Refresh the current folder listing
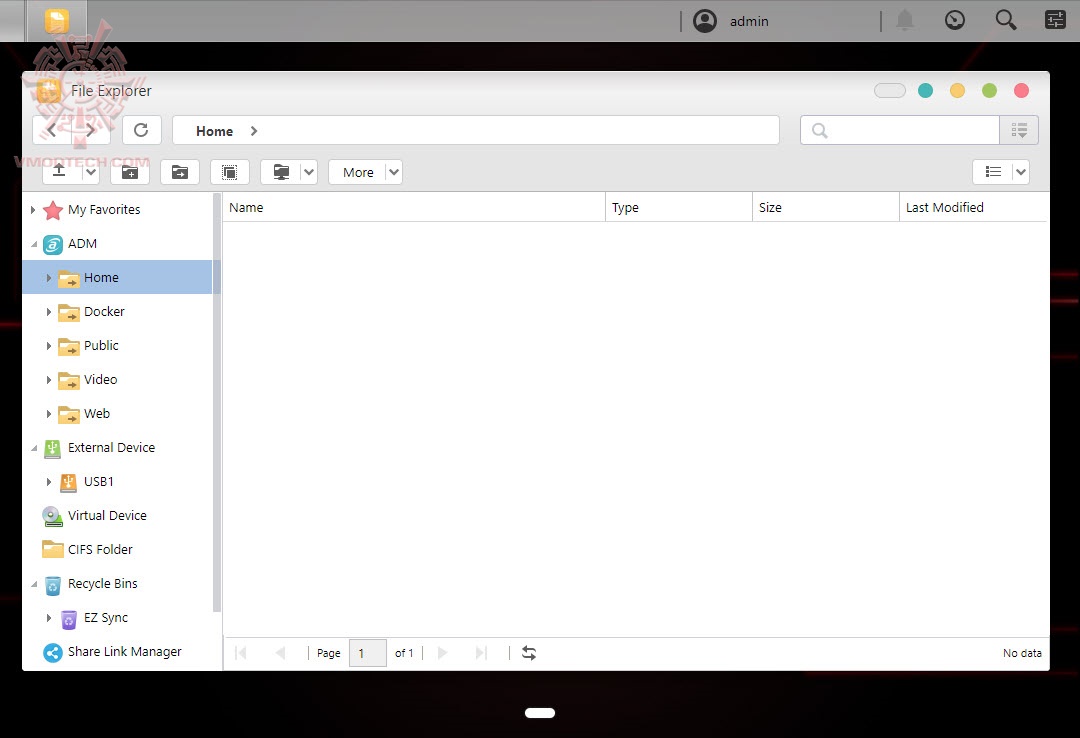1080x738 pixels. 141,130
